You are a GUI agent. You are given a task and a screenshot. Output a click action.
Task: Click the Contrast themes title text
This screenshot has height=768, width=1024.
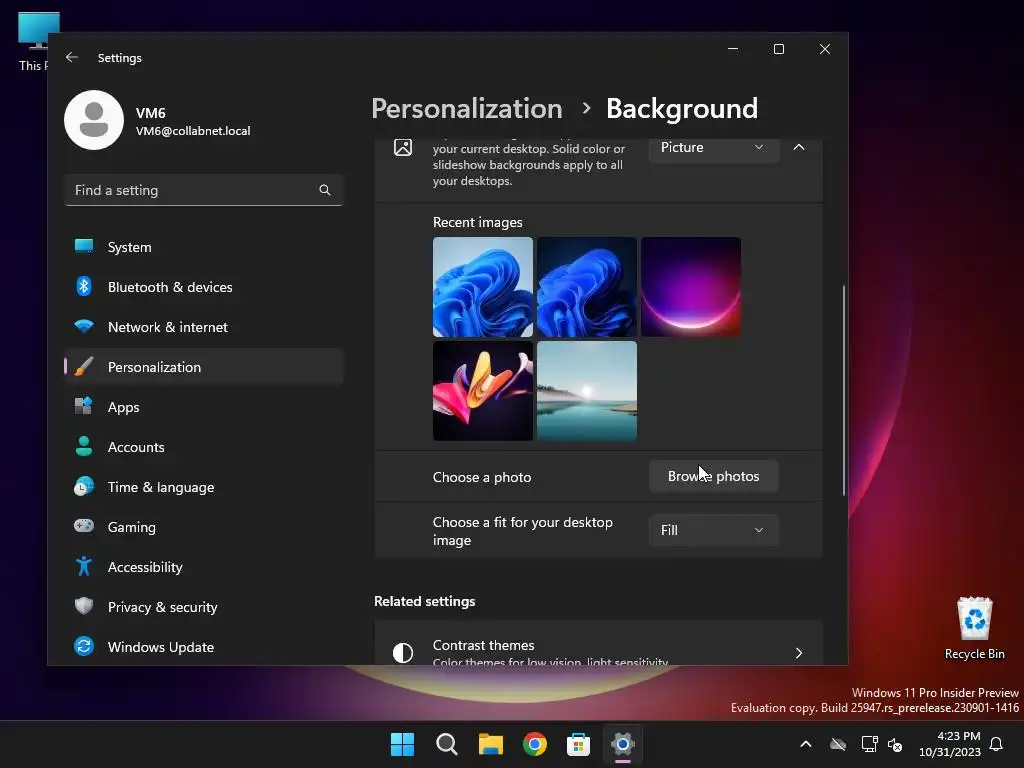coord(483,645)
